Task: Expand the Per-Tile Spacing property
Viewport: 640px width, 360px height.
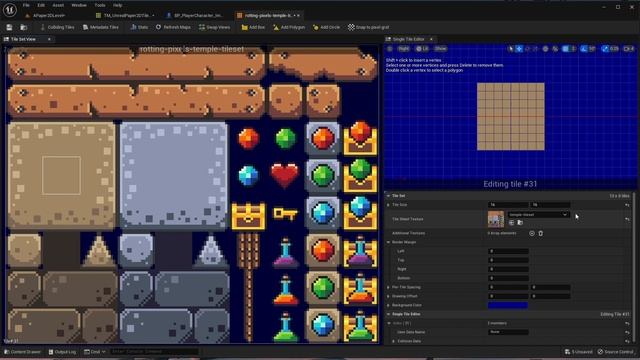Action: [x=388, y=287]
